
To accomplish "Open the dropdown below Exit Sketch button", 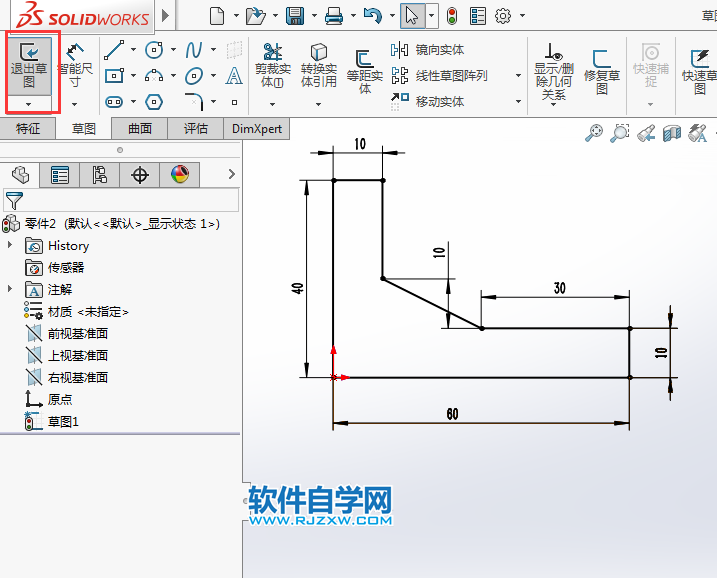I will [29, 104].
